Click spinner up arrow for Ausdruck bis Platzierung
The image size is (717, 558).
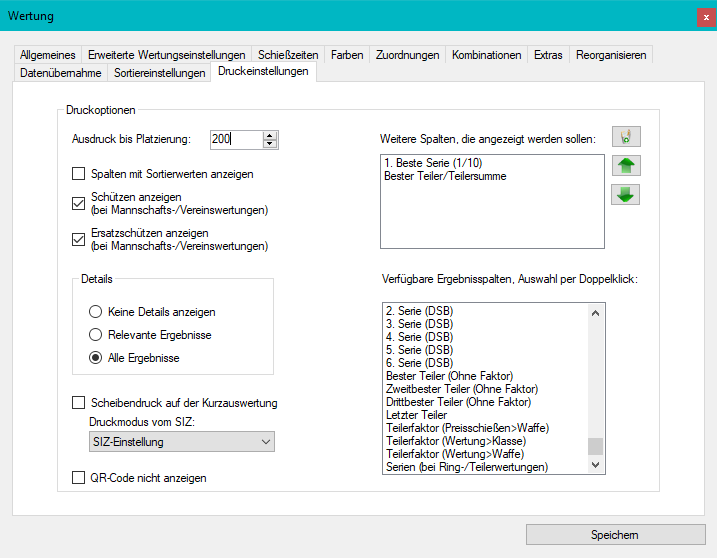(270, 136)
